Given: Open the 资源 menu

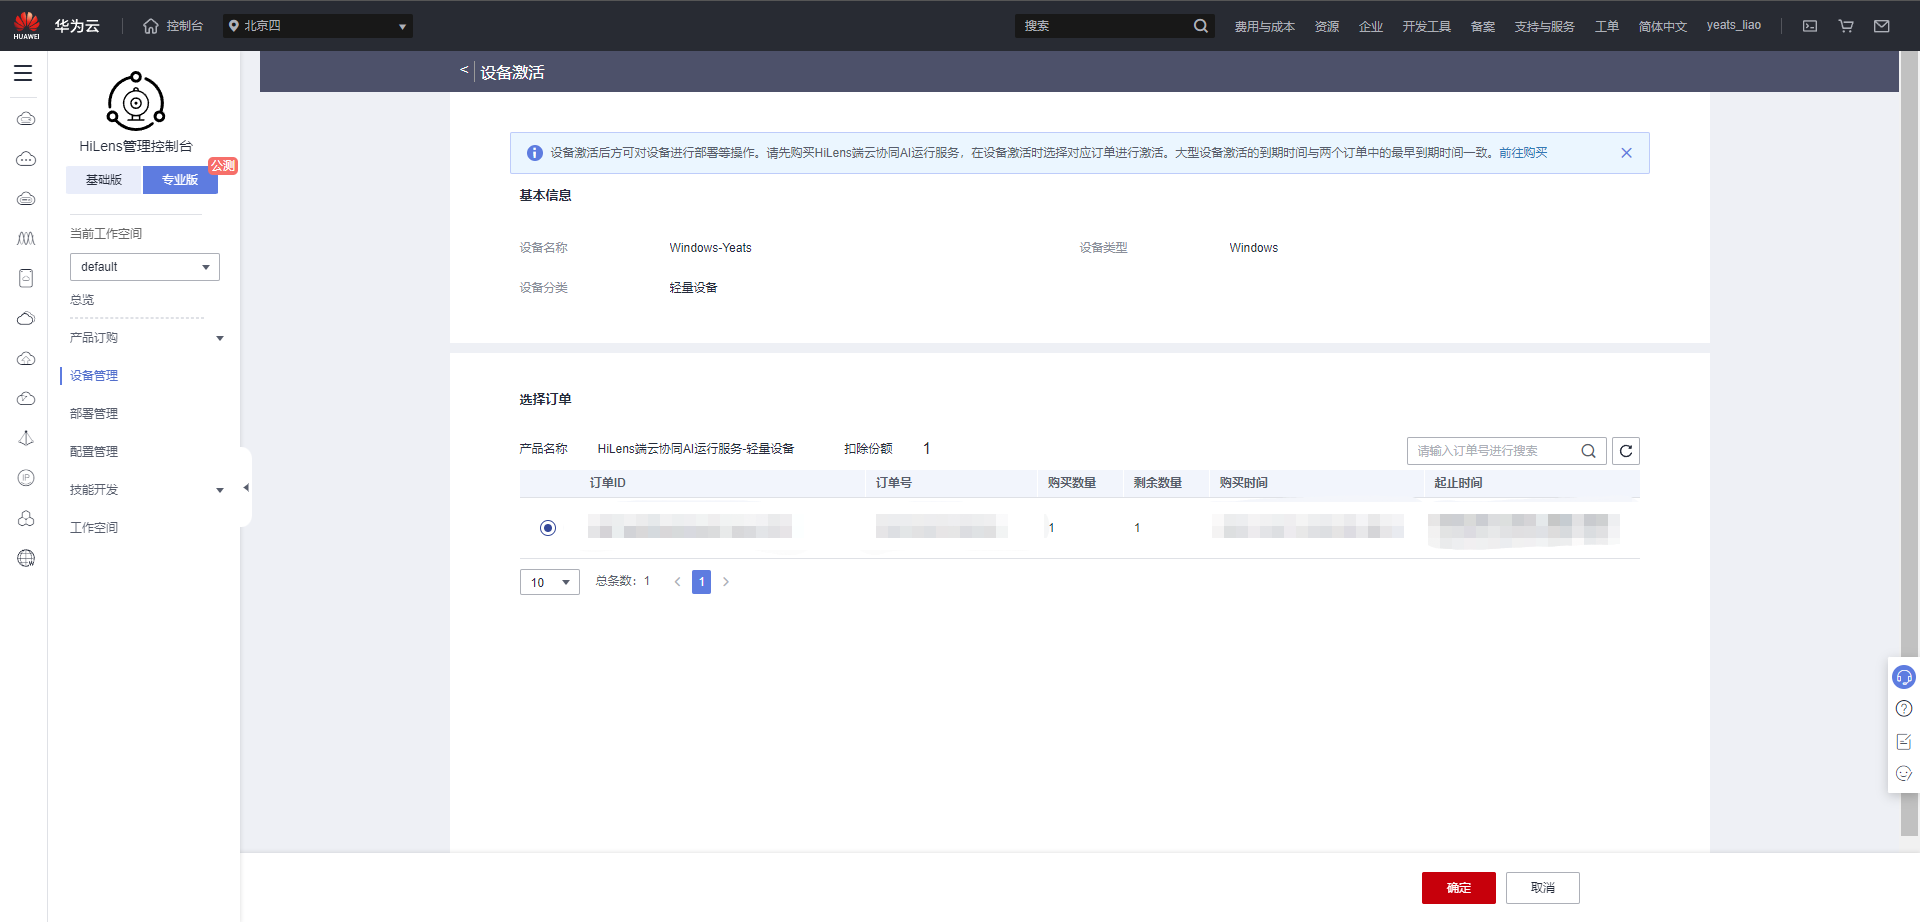Looking at the screenshot, I should coord(1327,27).
